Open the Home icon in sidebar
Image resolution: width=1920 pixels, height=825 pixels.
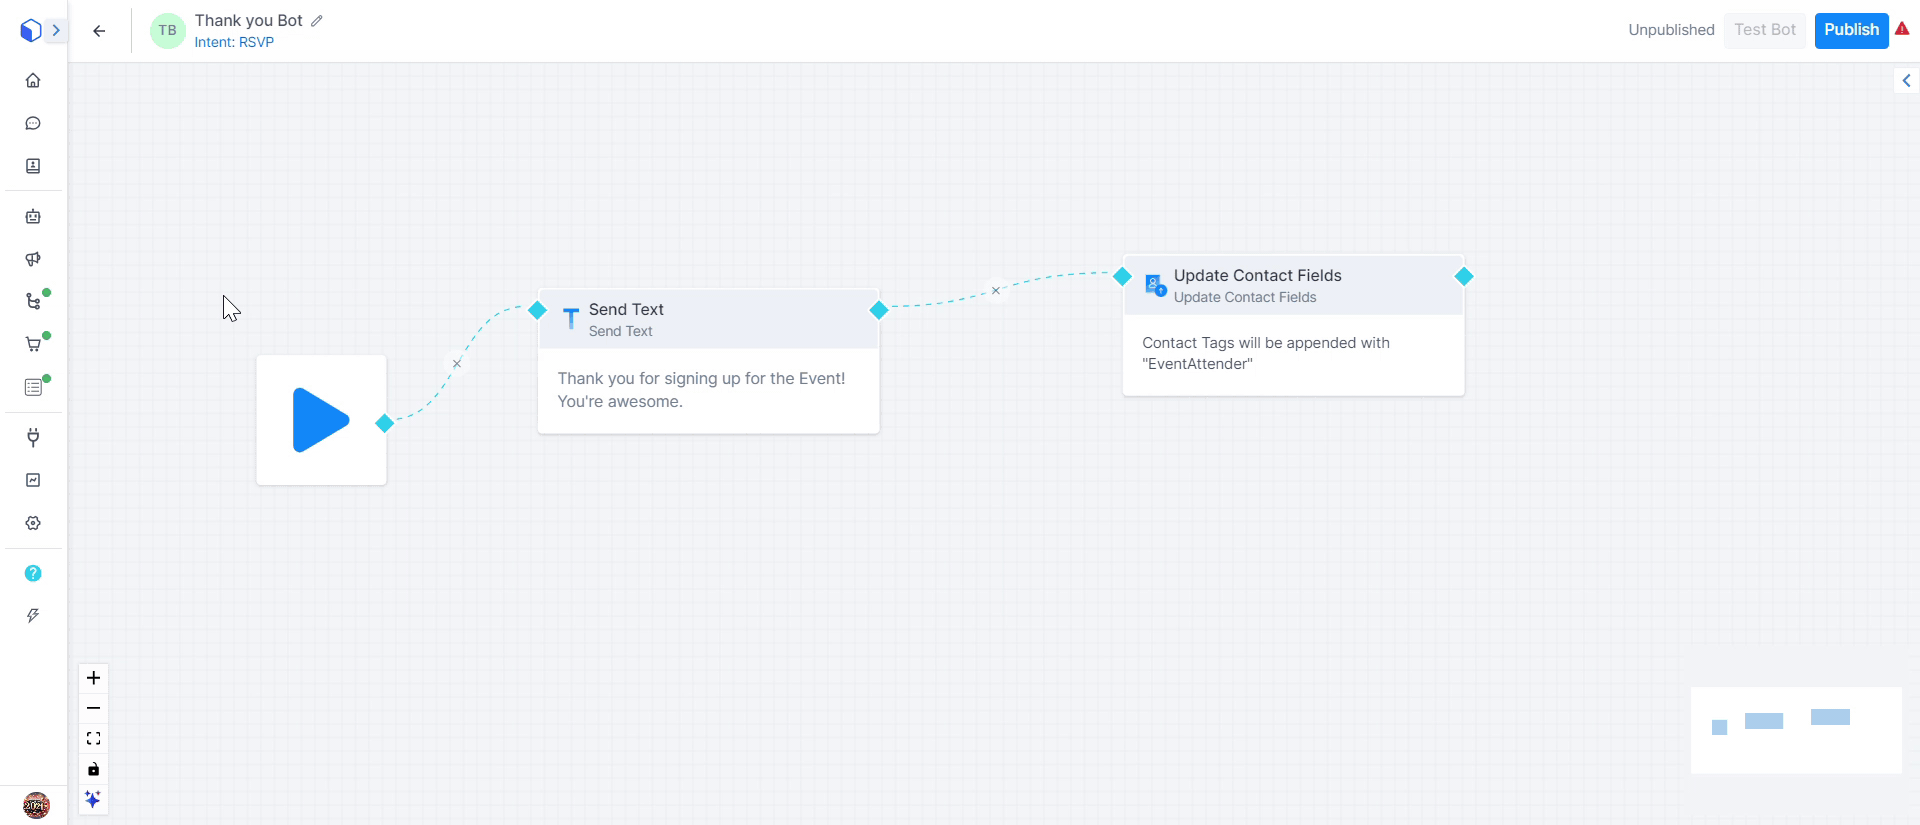tap(33, 80)
